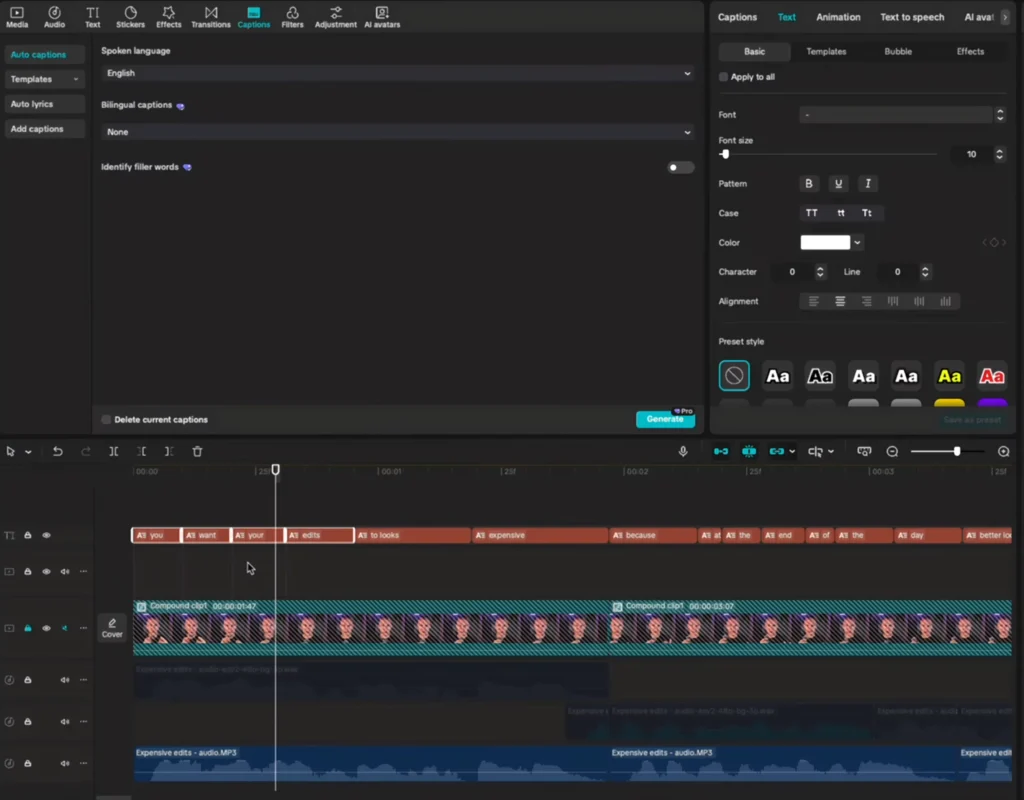This screenshot has height=800, width=1024.
Task: Expand the text Color dropdown arrow
Action: tap(858, 243)
